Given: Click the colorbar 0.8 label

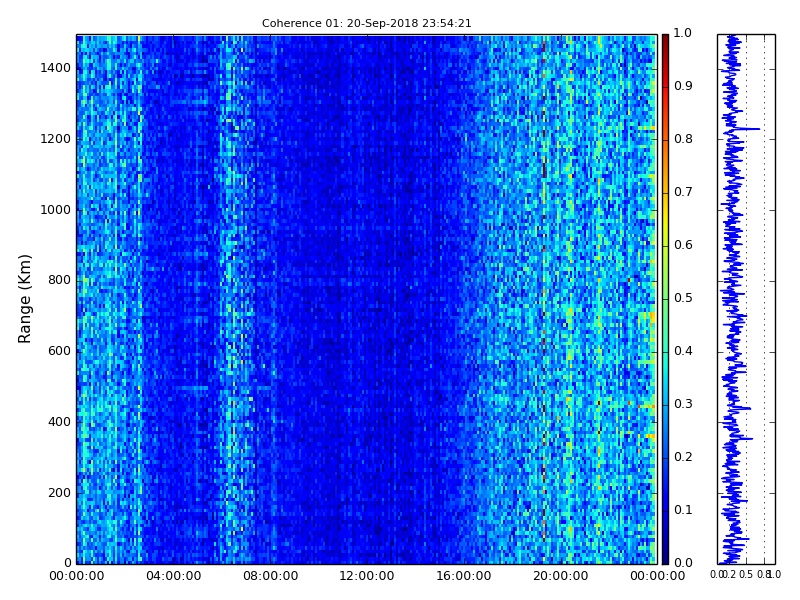Looking at the screenshot, I should (683, 139).
